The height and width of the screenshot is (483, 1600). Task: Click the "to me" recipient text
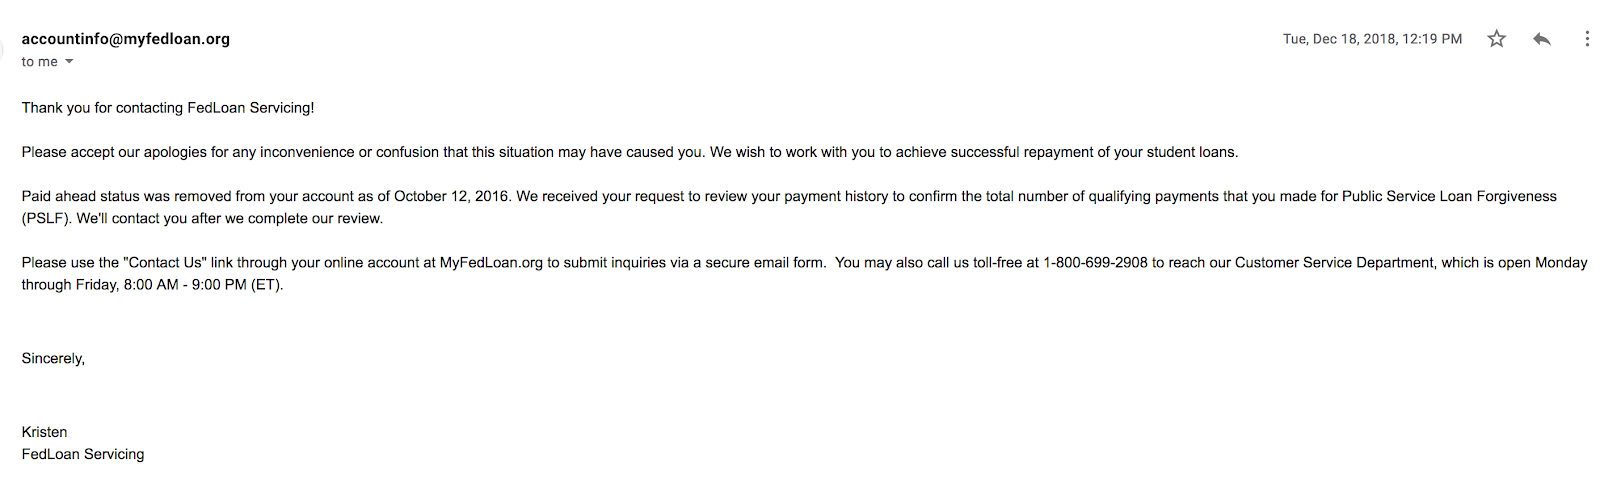40,62
